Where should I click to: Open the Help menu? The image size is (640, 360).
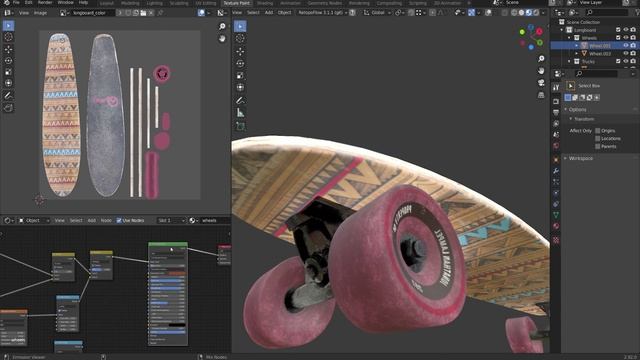[83, 2]
